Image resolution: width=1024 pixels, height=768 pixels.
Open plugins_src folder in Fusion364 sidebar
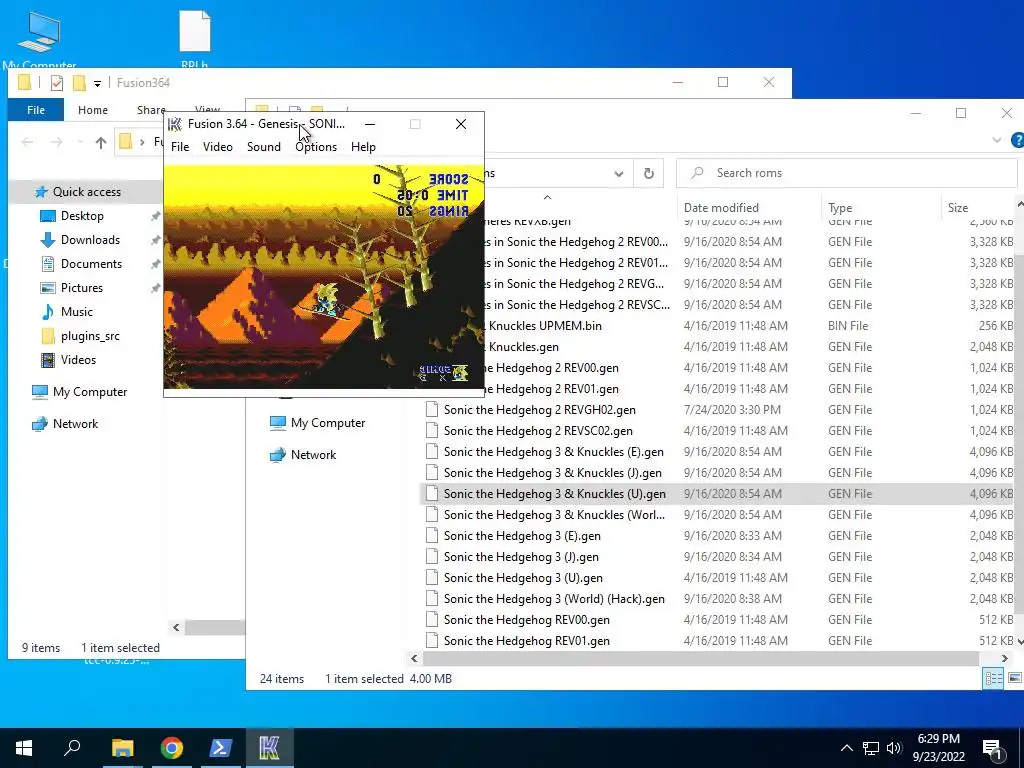pos(90,336)
